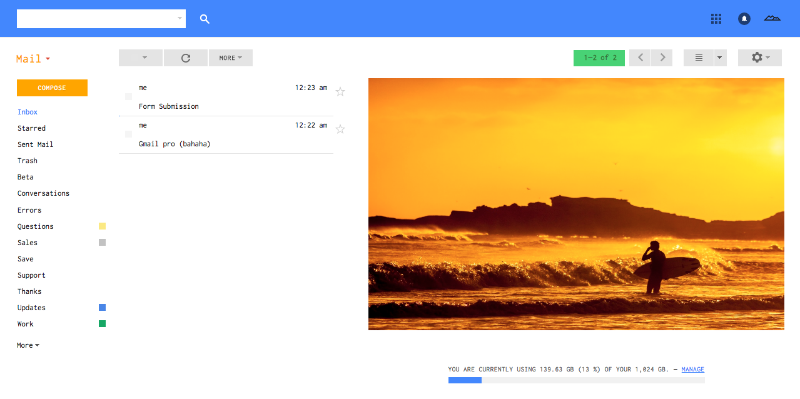The height and width of the screenshot is (399, 800).
Task: Click the storage usage progress bar
Action: [x=577, y=380]
